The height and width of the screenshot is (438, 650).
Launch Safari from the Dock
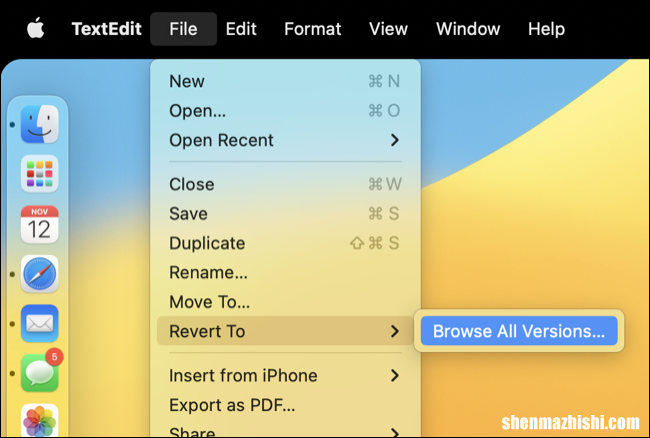pyautogui.click(x=40, y=274)
